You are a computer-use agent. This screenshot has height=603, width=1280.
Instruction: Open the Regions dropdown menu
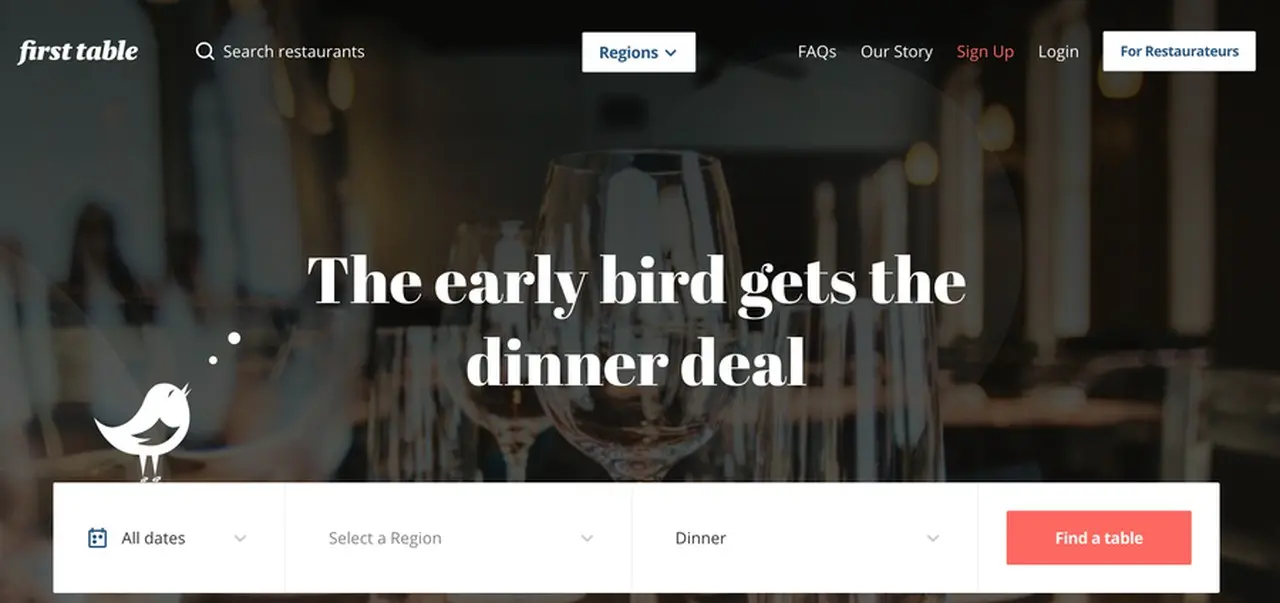pyautogui.click(x=639, y=52)
